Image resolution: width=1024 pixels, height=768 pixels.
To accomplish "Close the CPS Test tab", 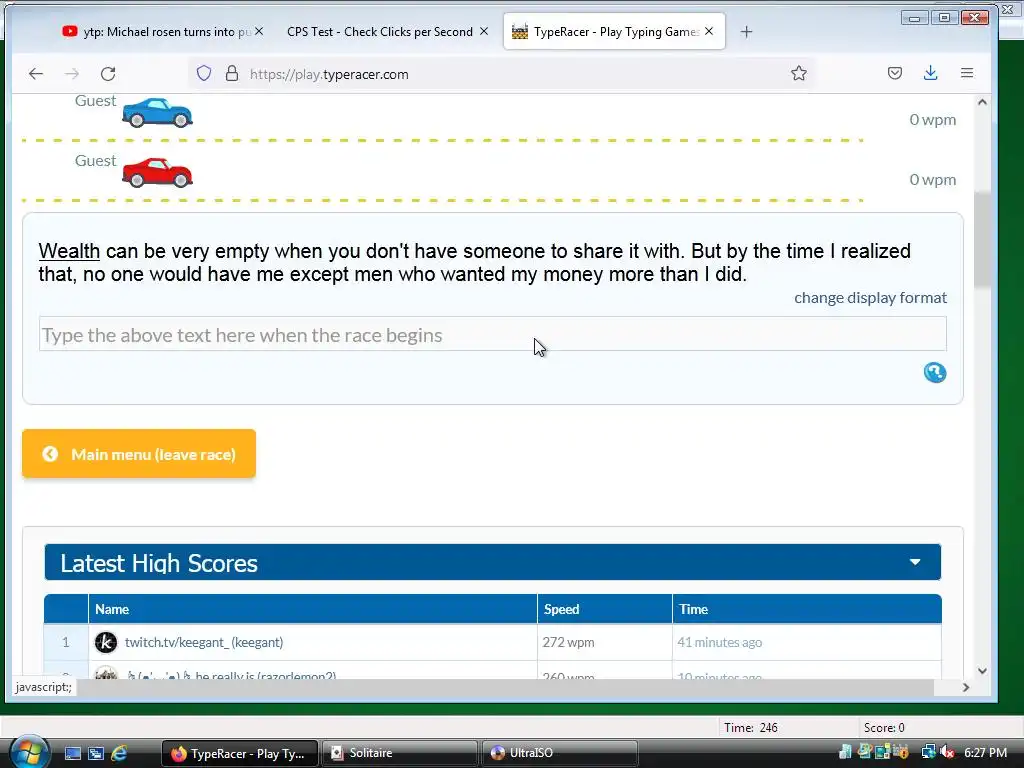I will (x=484, y=31).
